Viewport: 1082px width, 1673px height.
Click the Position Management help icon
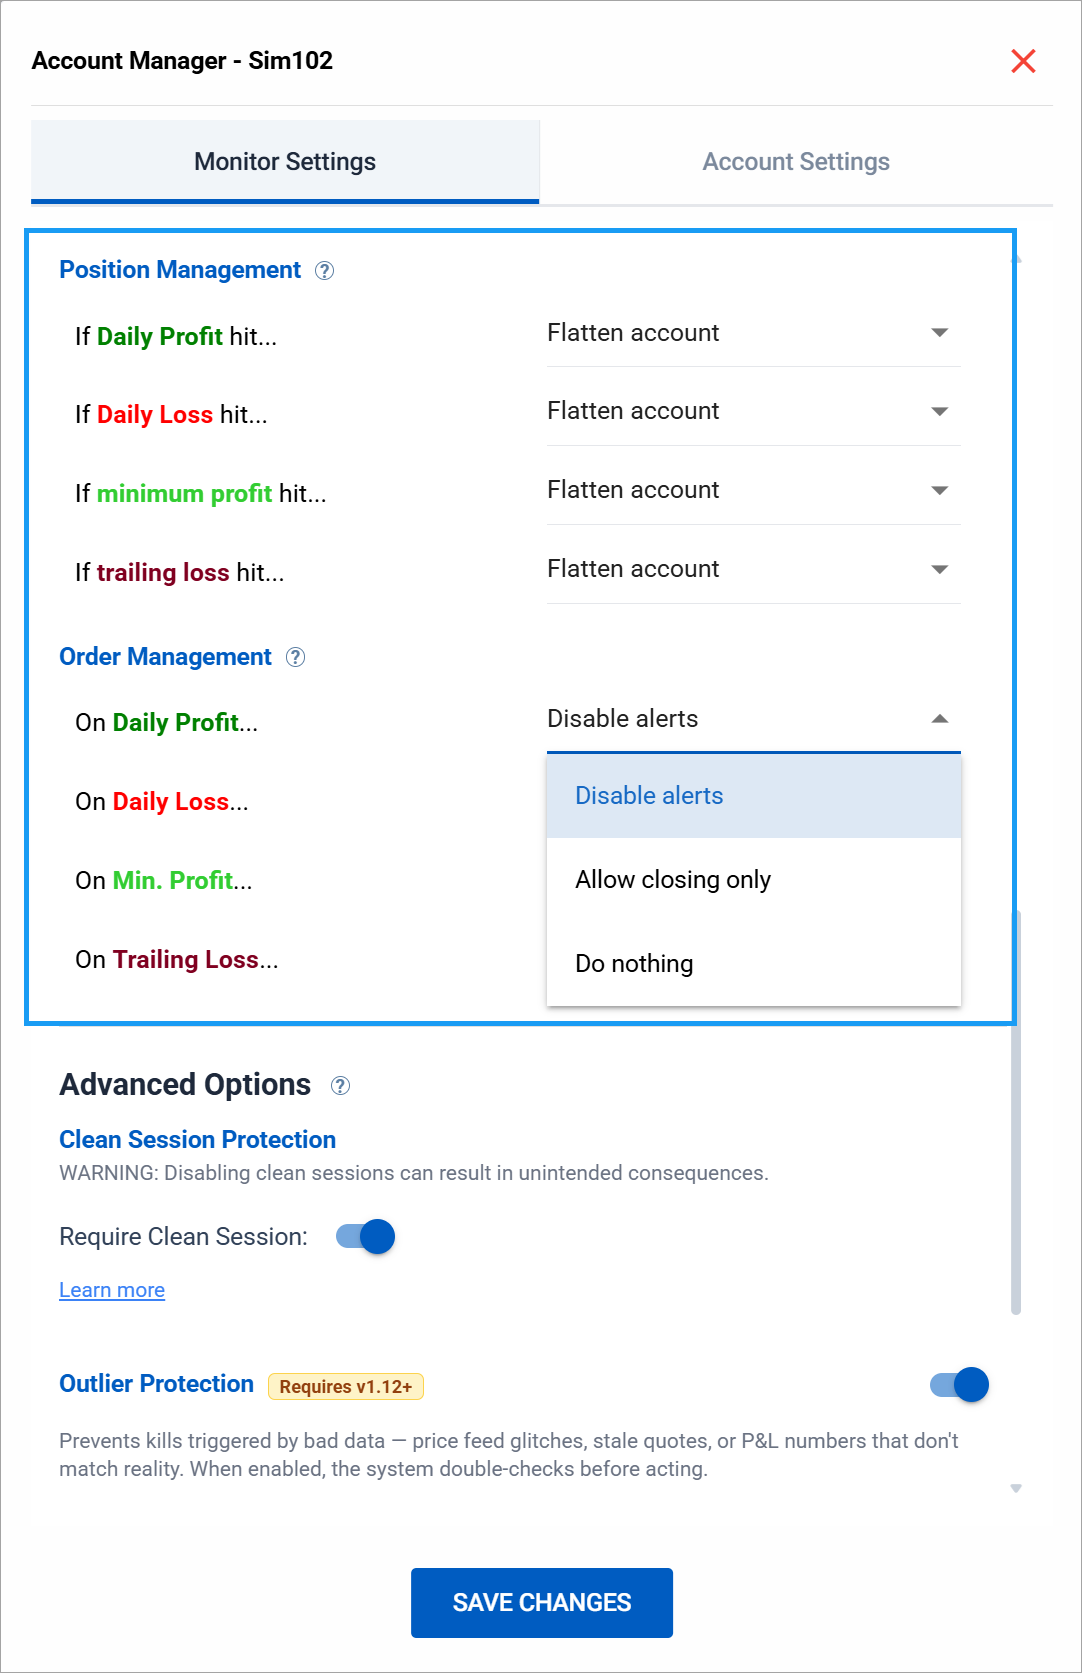pos(324,271)
